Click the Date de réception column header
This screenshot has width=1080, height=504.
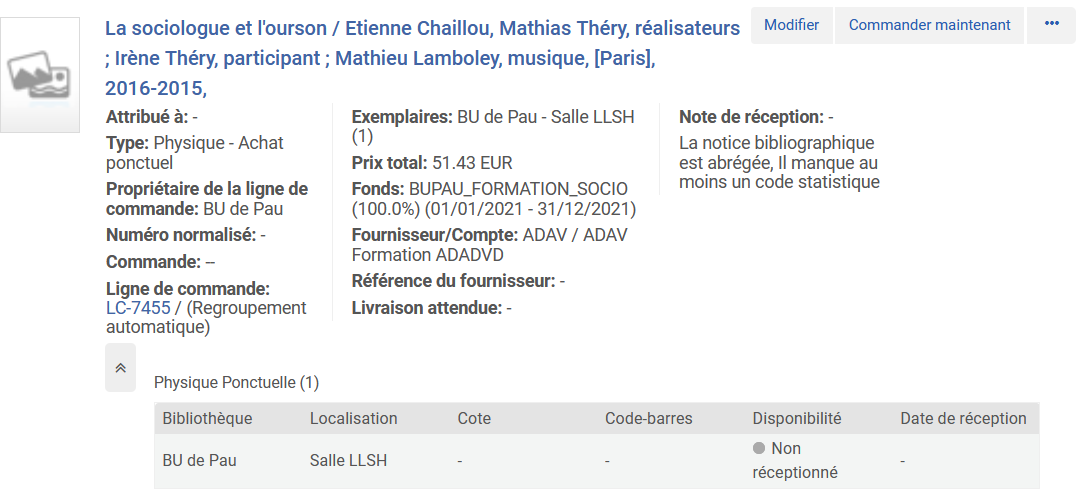tap(963, 418)
